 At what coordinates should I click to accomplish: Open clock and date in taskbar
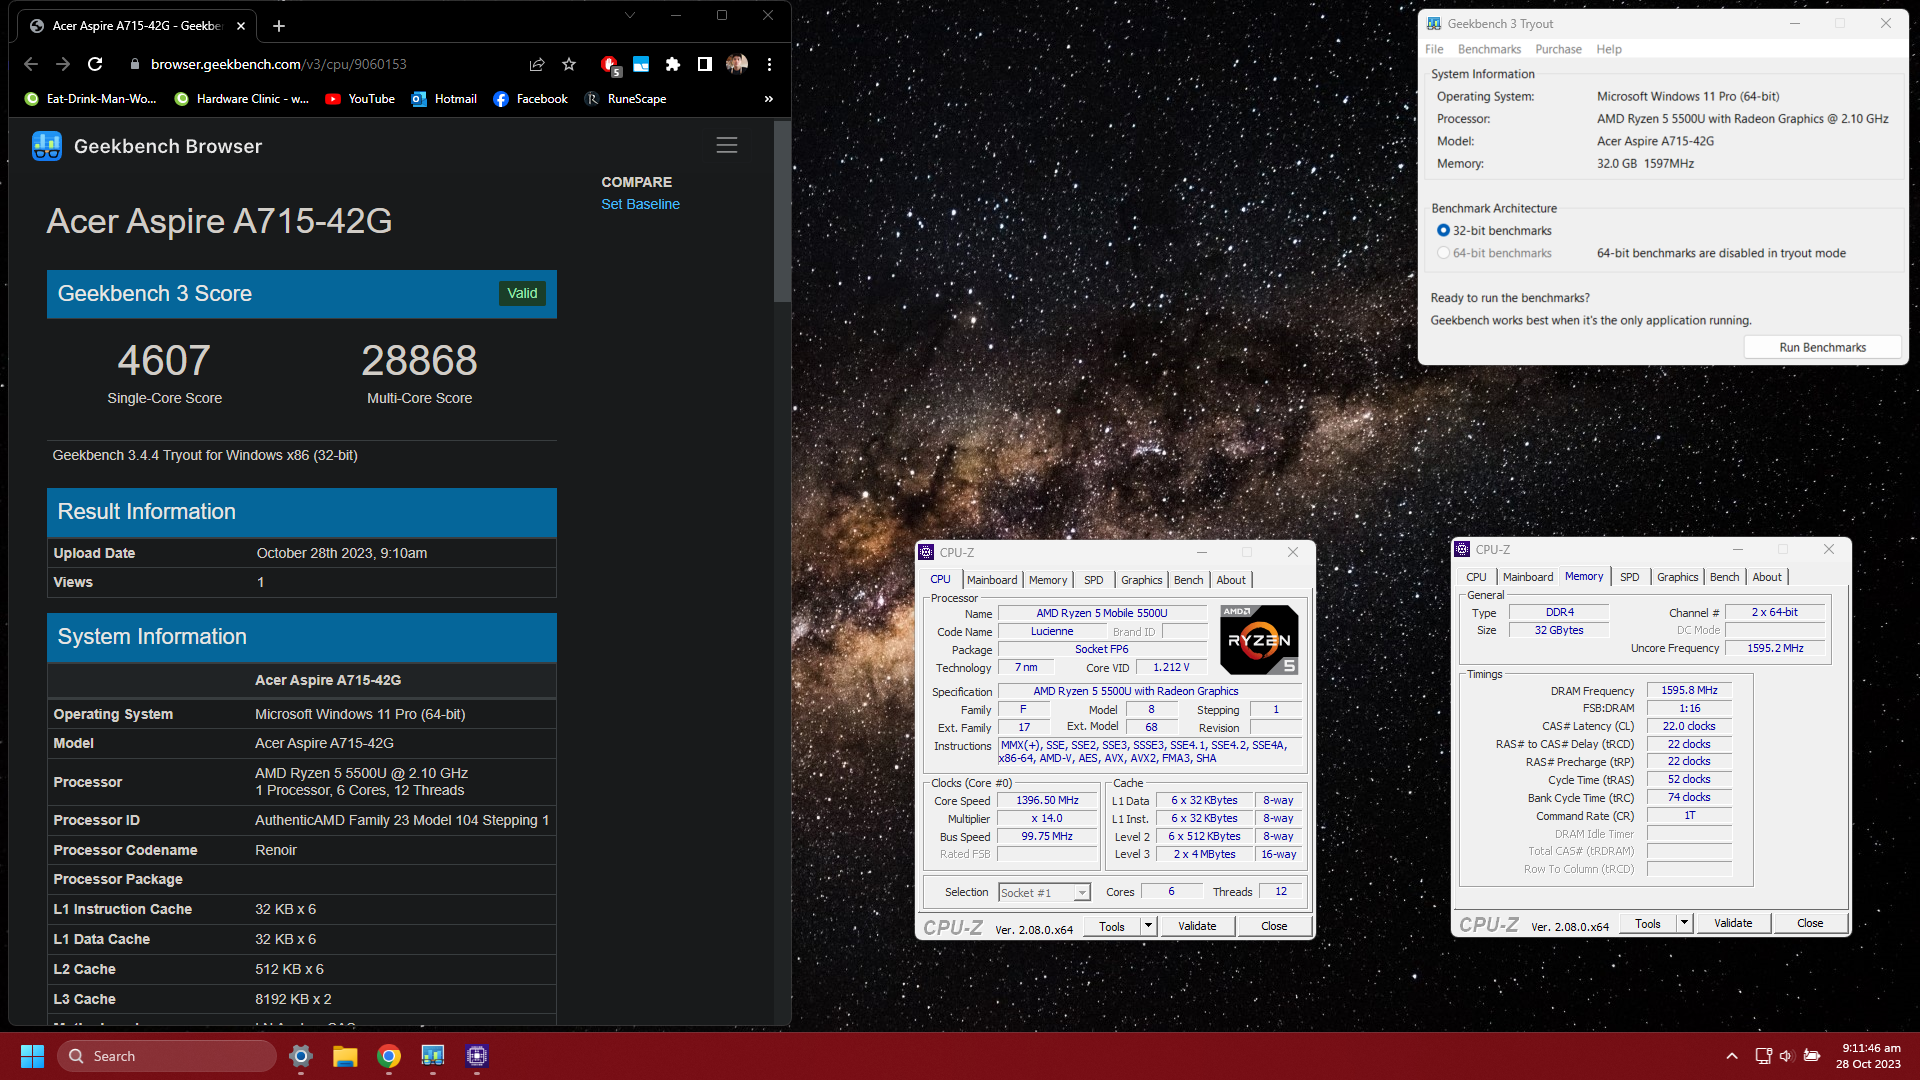1868,1056
